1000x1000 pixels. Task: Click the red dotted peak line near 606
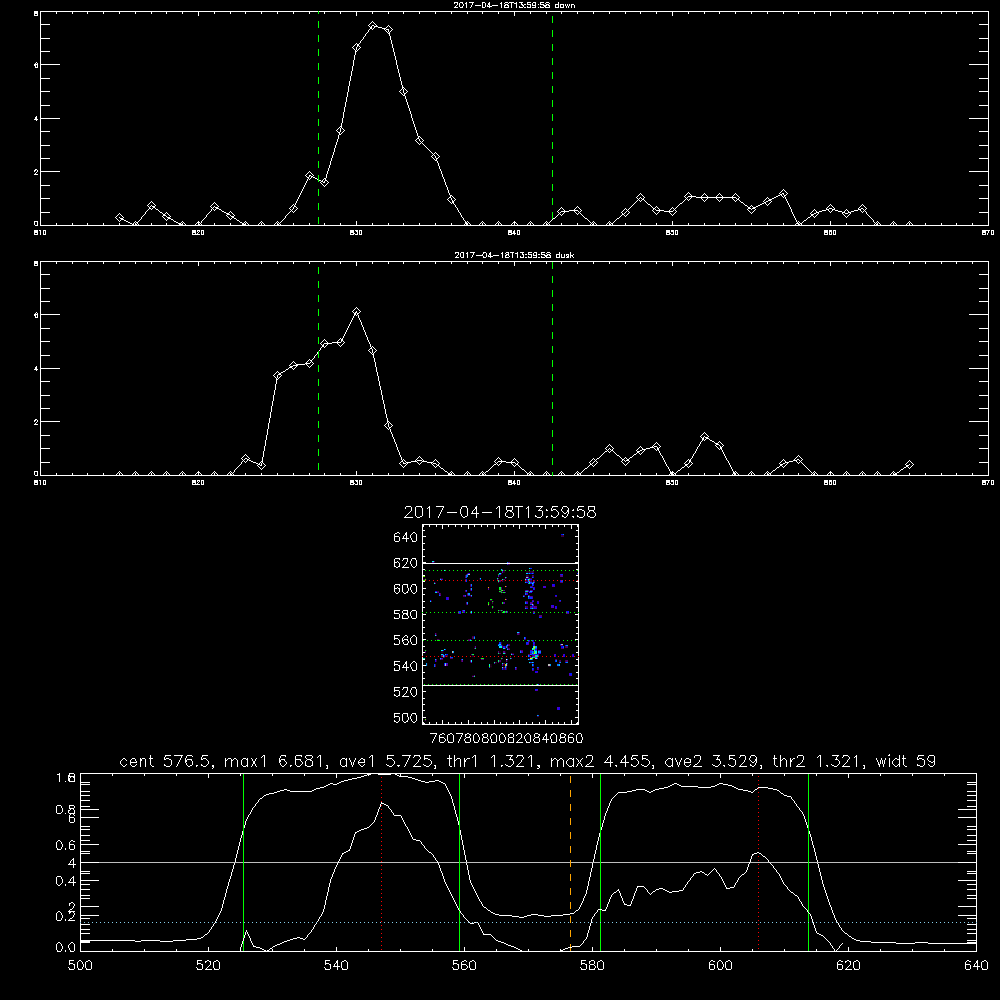click(x=758, y=862)
